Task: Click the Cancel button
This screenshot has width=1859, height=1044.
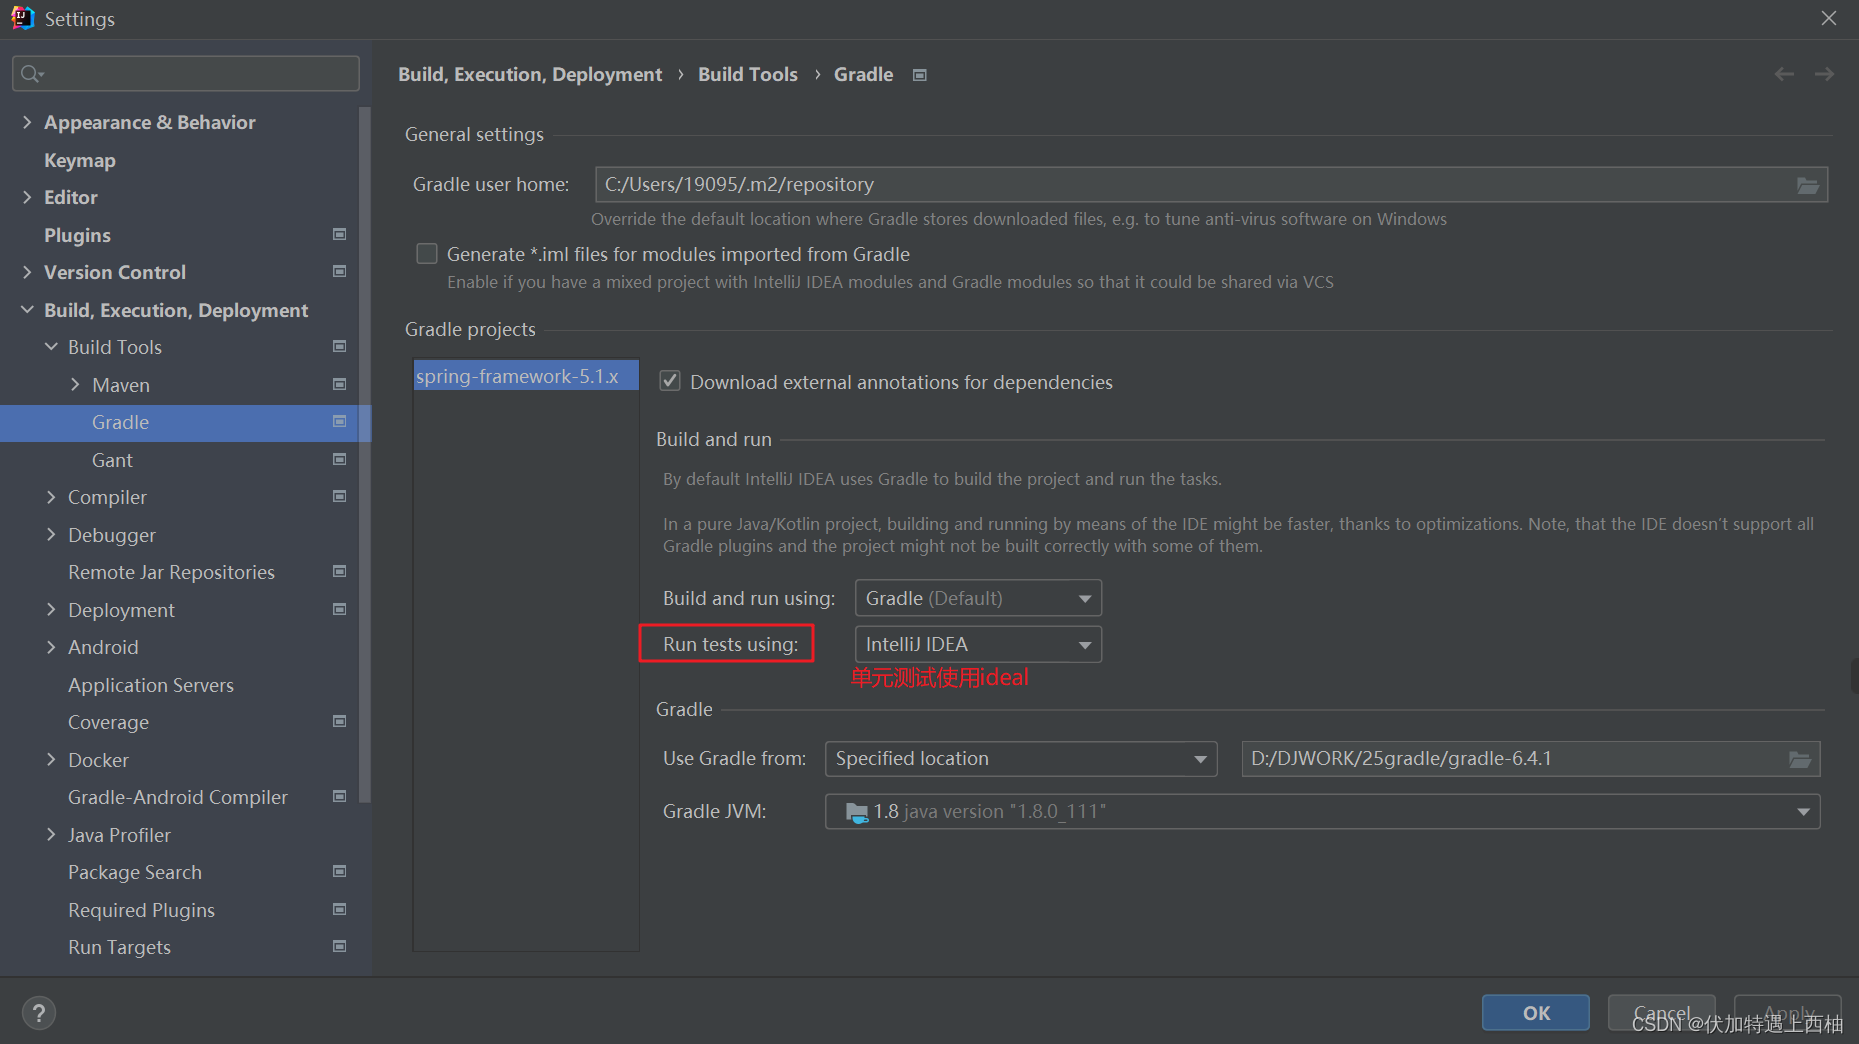Action: click(x=1661, y=1013)
